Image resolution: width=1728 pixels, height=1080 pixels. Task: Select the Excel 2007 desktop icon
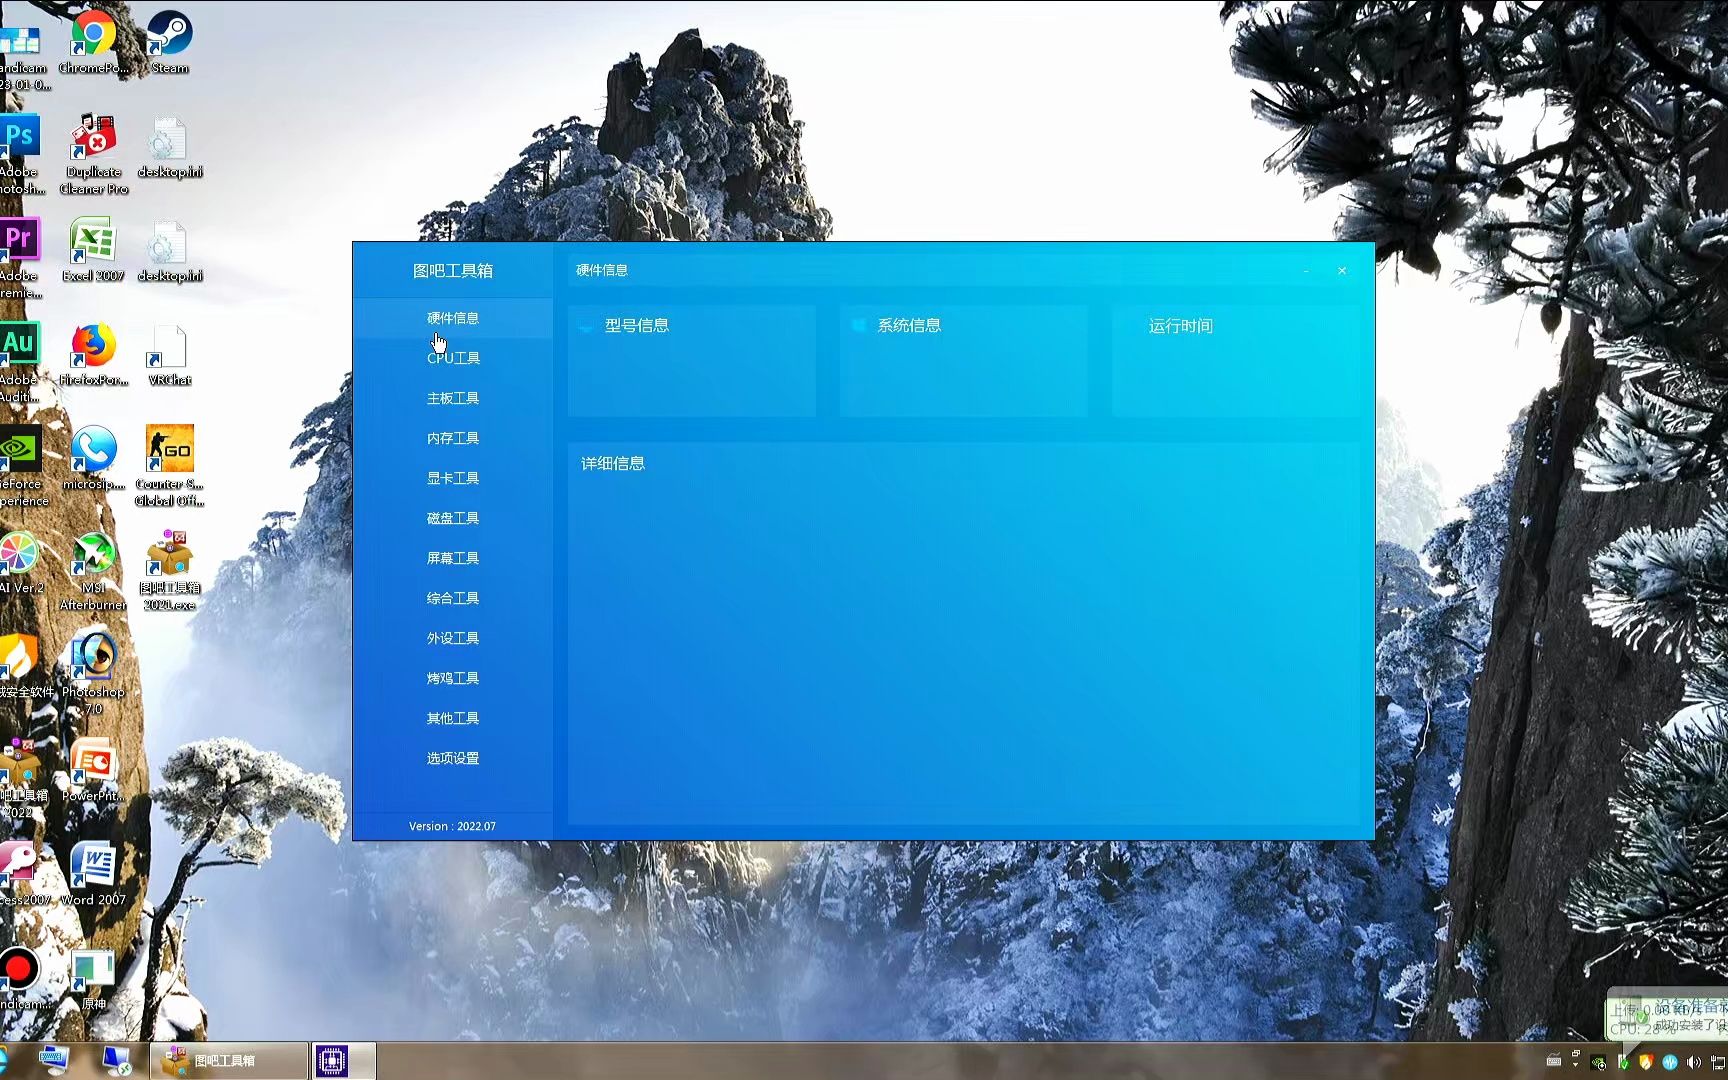point(93,251)
